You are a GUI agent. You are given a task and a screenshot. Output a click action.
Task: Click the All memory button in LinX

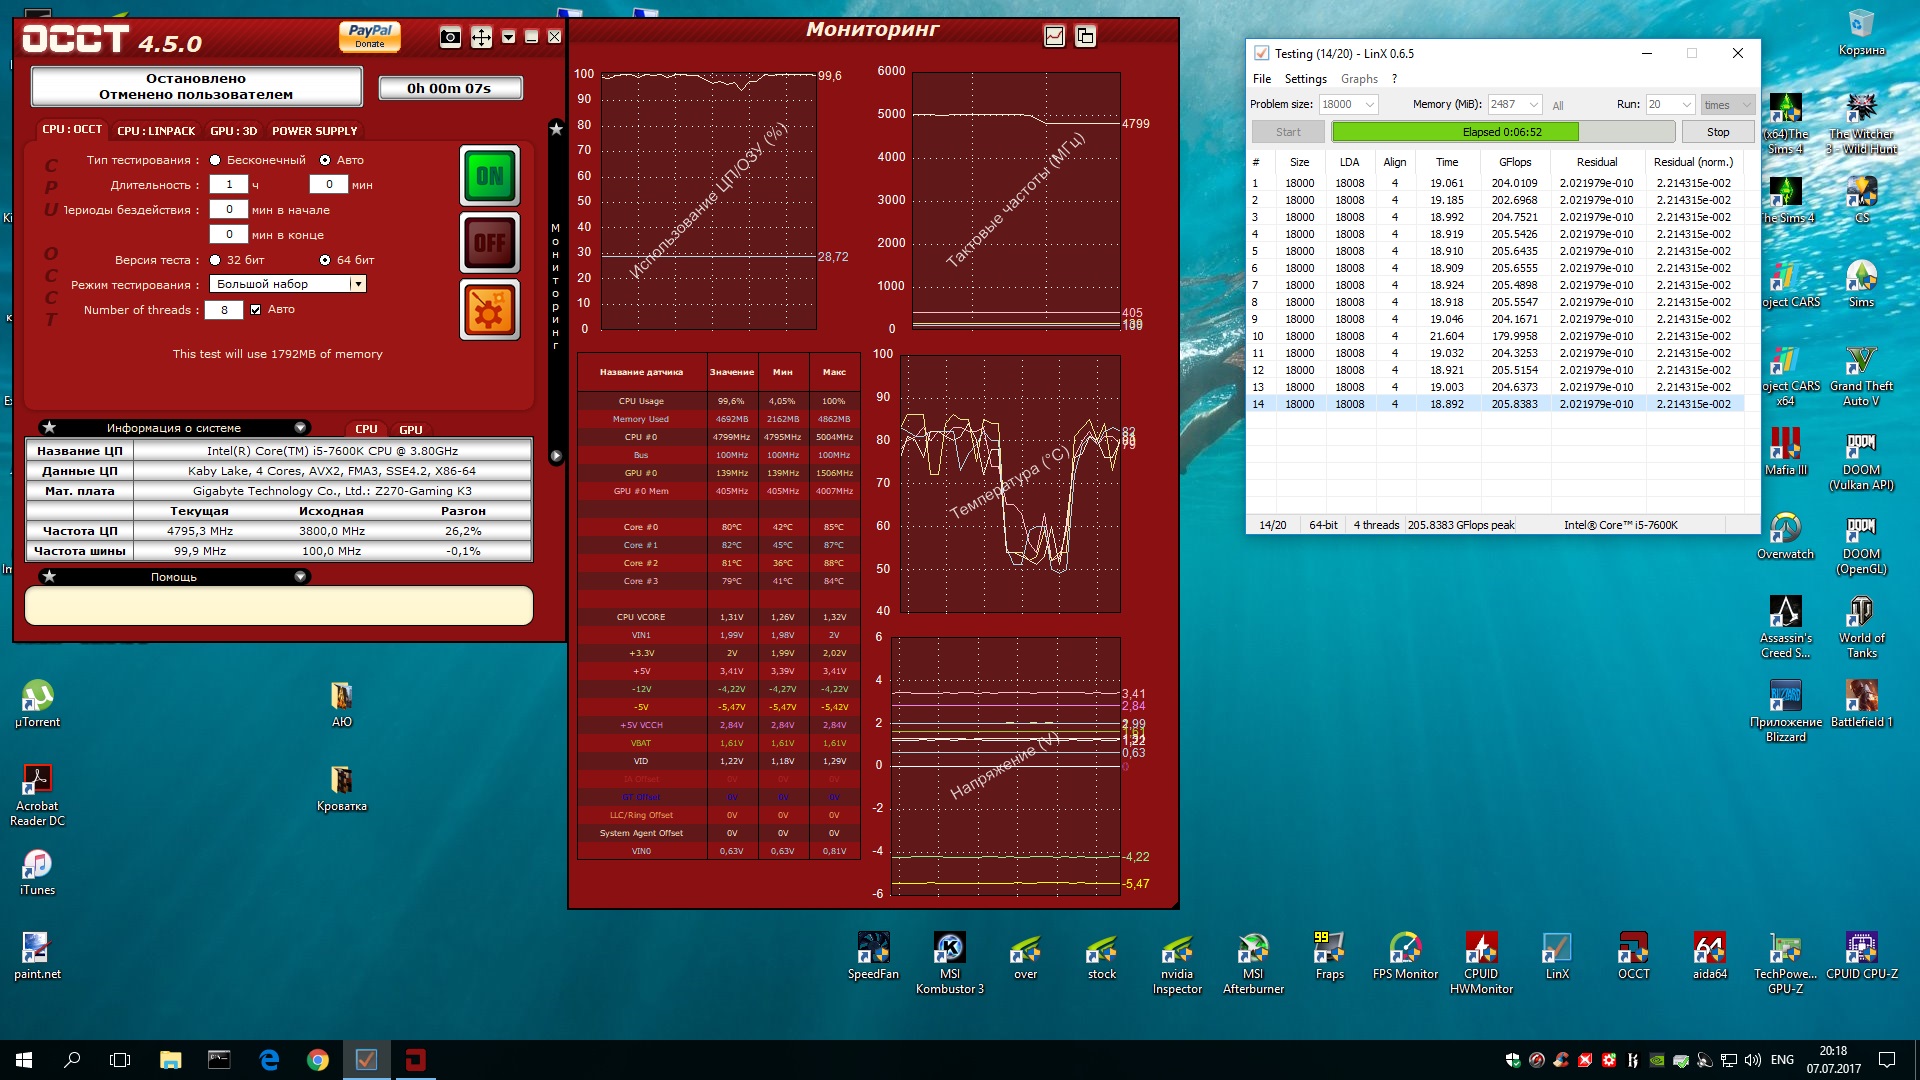[x=1557, y=105]
